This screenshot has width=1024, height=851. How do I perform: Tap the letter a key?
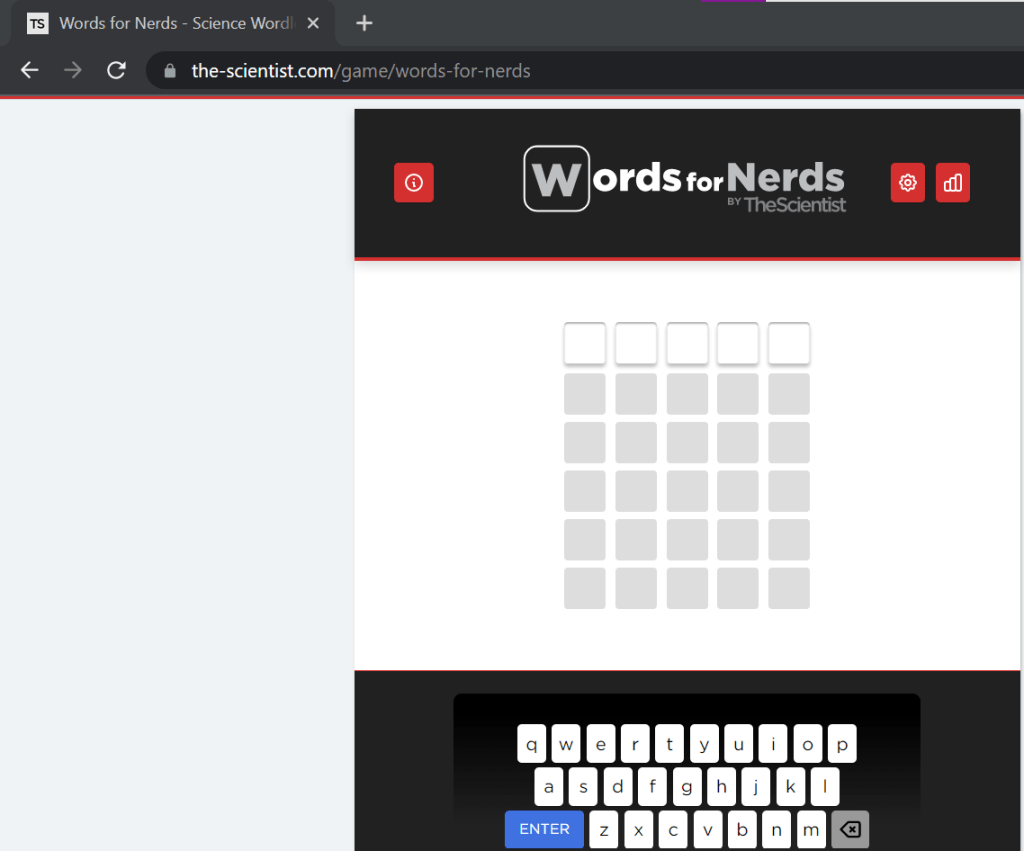(549, 787)
